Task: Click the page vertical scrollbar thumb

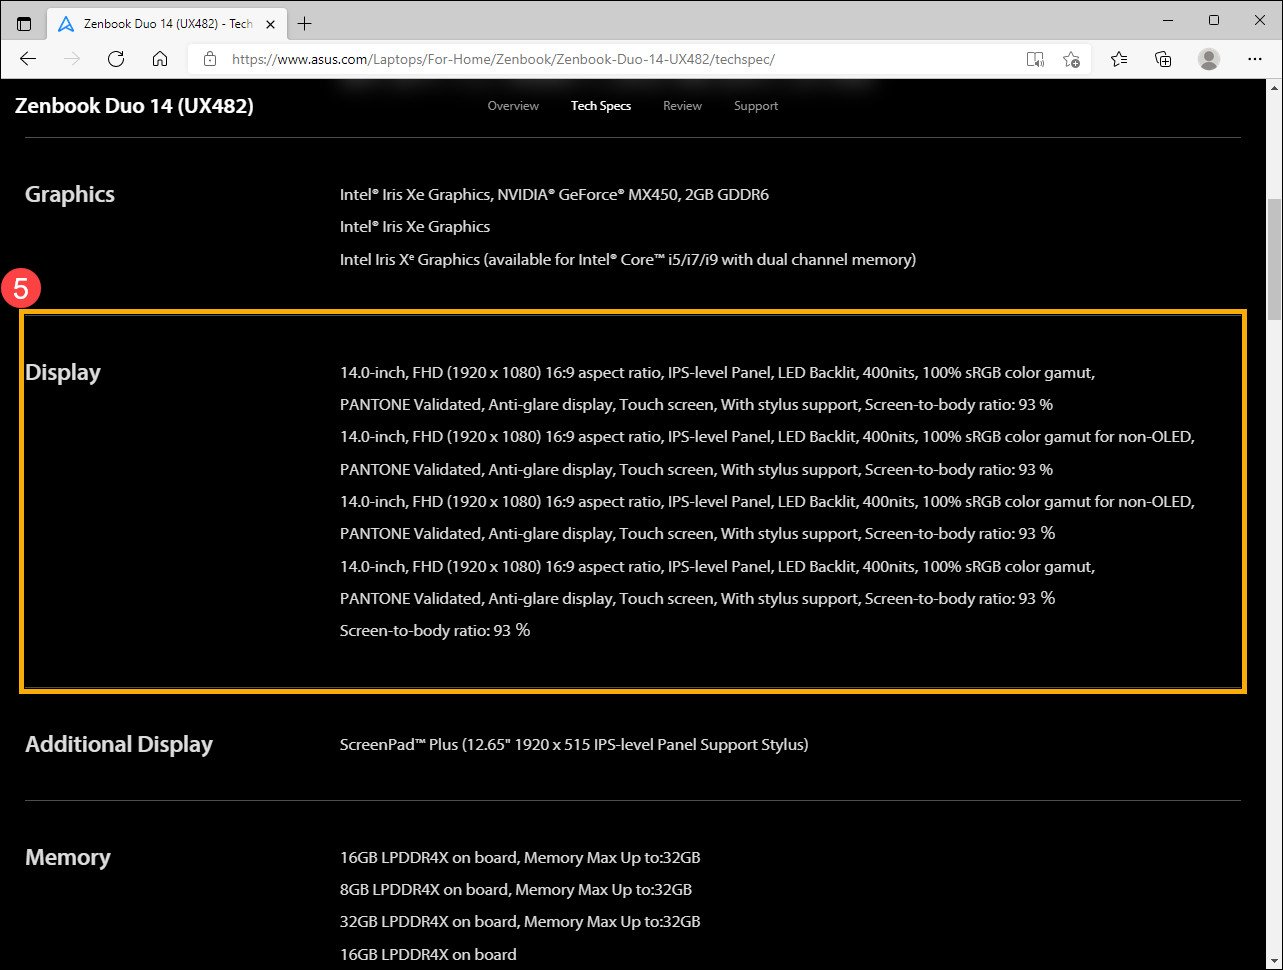Action: pos(1274,260)
